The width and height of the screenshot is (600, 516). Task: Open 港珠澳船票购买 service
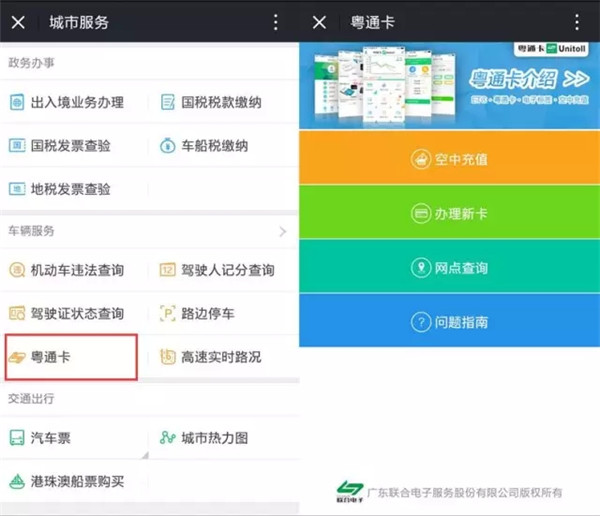tap(74, 482)
